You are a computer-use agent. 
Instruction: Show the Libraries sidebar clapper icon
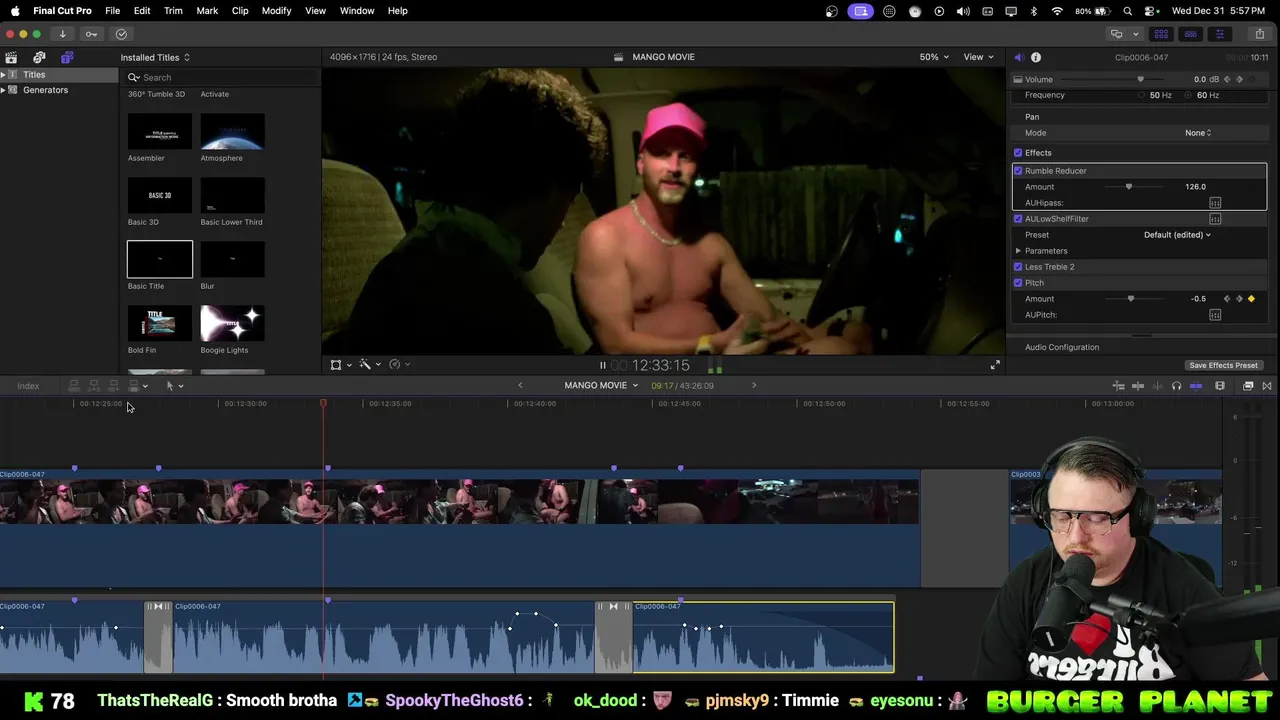click(x=11, y=57)
